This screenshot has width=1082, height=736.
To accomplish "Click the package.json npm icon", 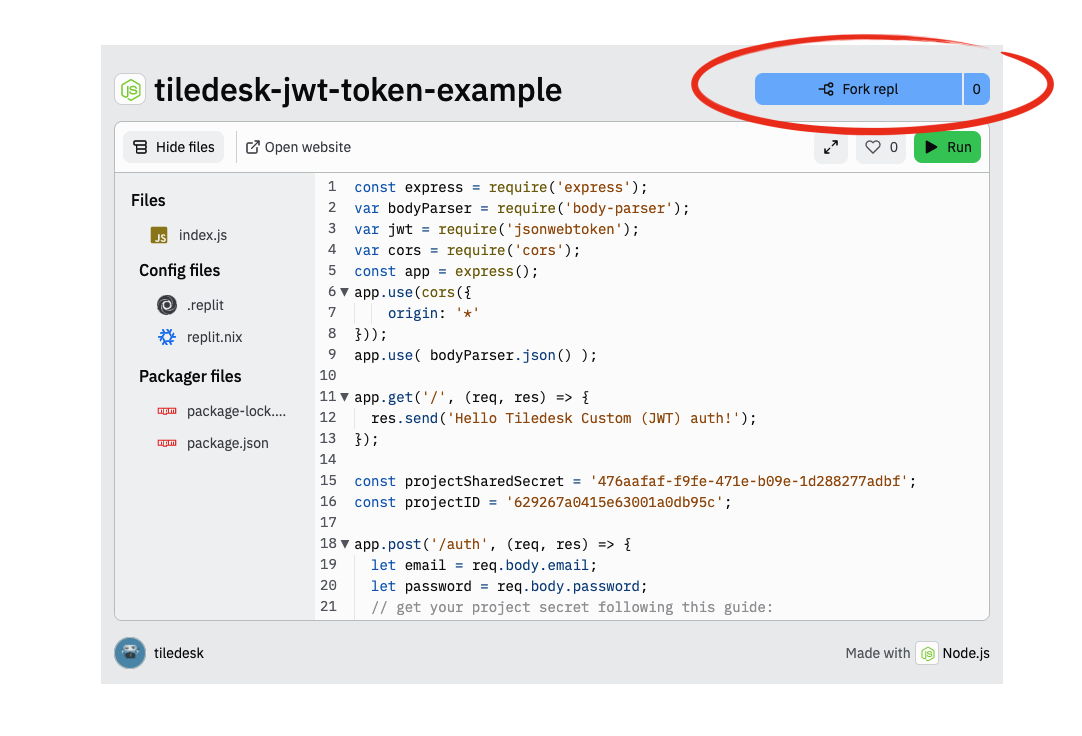I will (167, 443).
